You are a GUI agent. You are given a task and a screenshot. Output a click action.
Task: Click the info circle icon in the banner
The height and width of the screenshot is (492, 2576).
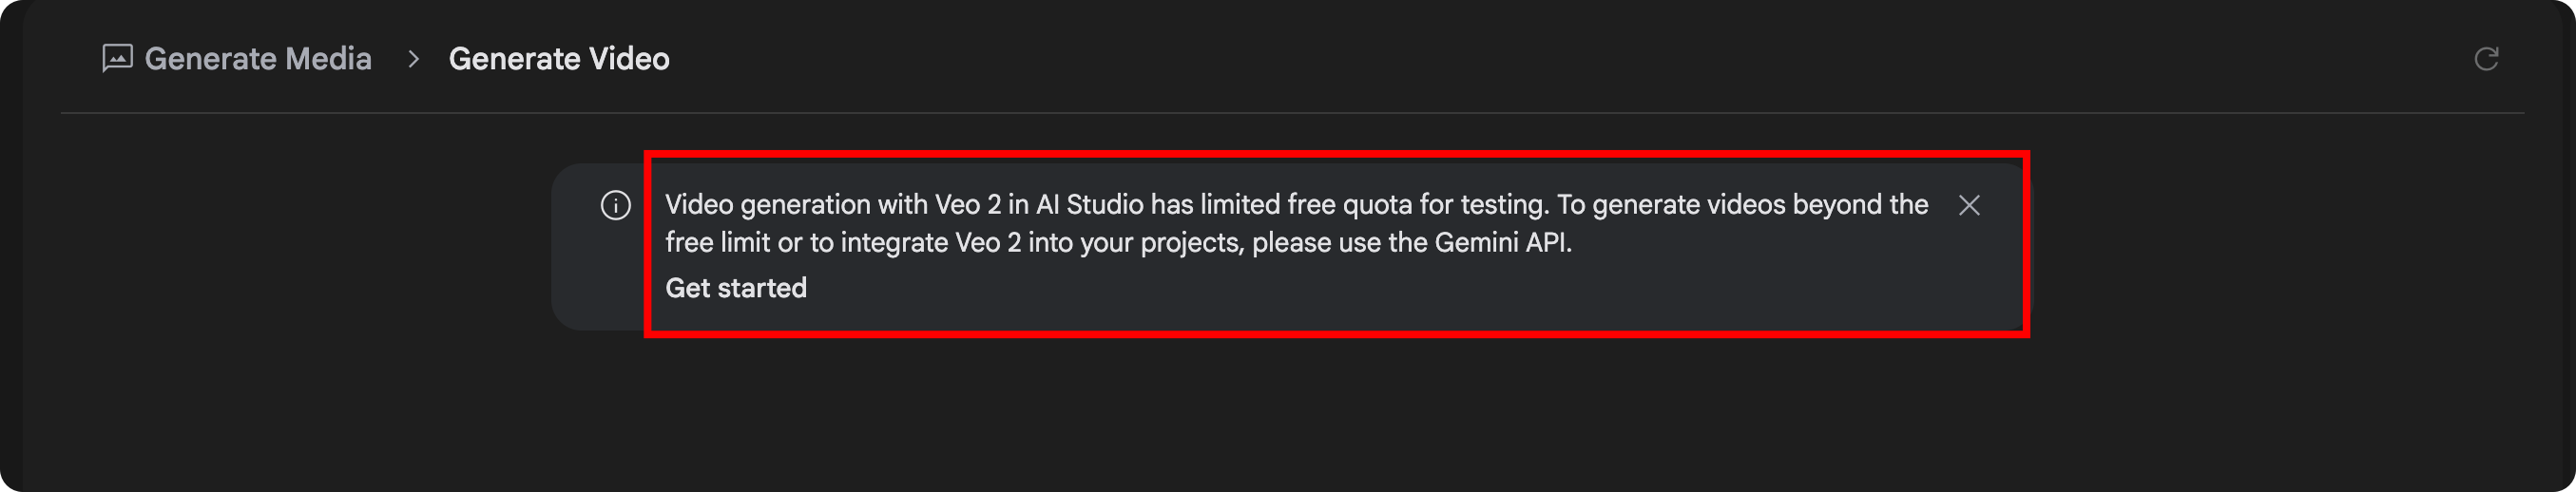point(615,205)
